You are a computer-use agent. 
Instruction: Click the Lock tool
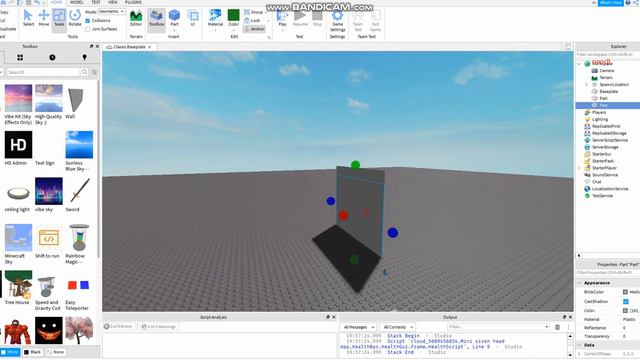click(x=252, y=20)
